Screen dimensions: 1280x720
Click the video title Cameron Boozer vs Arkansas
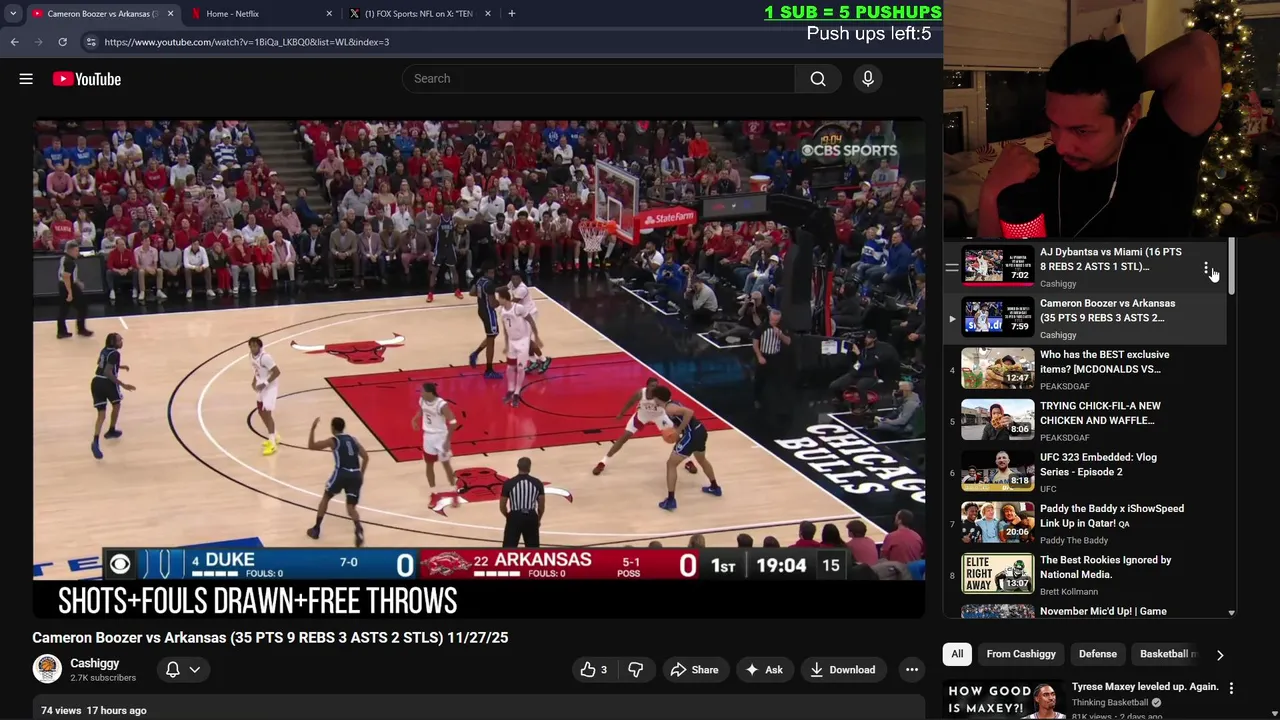pyautogui.click(x=270, y=637)
